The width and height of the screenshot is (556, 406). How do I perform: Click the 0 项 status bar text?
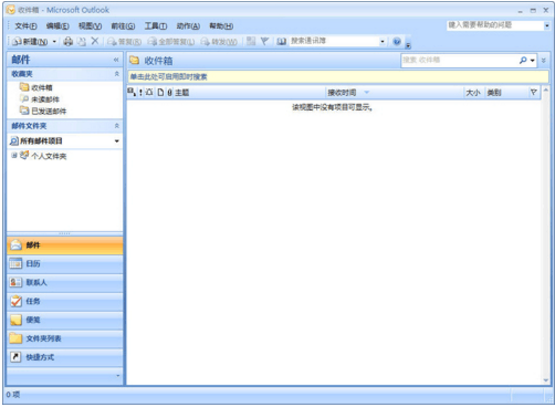(13, 395)
